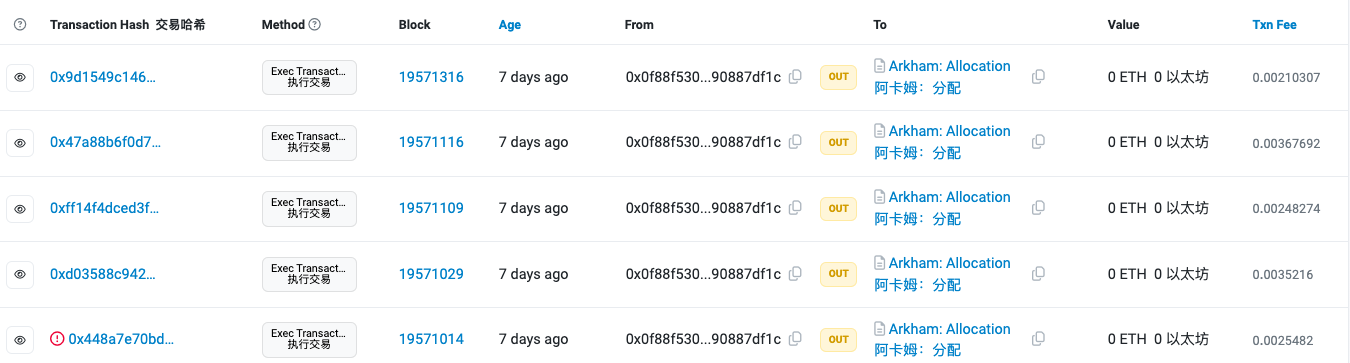This screenshot has height=363, width=1350.
Task: Click the Method column info question icon
Action: (x=315, y=24)
